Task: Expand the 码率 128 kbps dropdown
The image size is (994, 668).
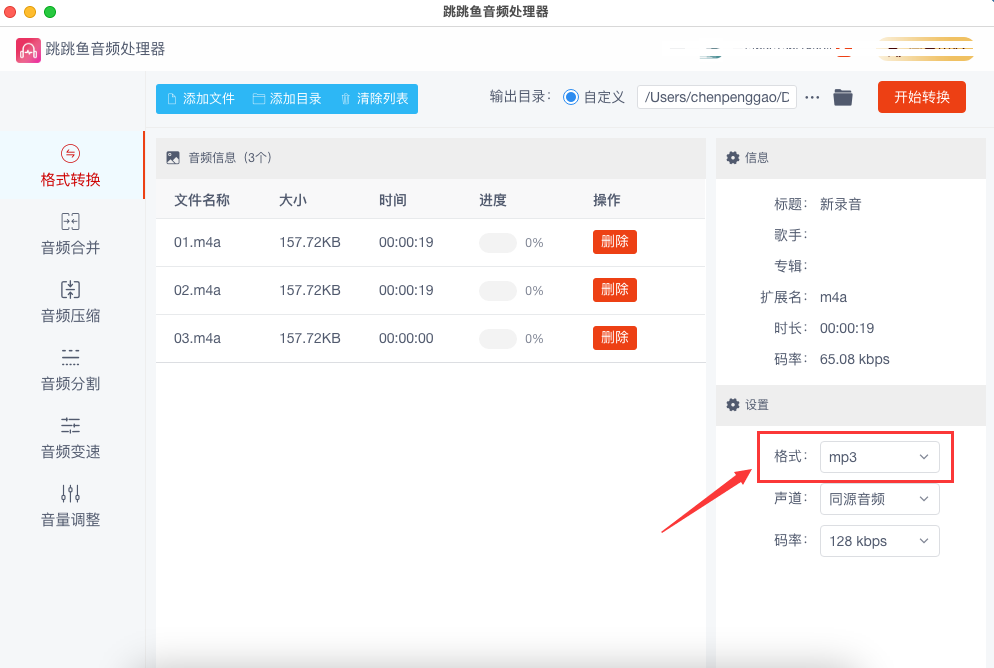Action: 879,541
